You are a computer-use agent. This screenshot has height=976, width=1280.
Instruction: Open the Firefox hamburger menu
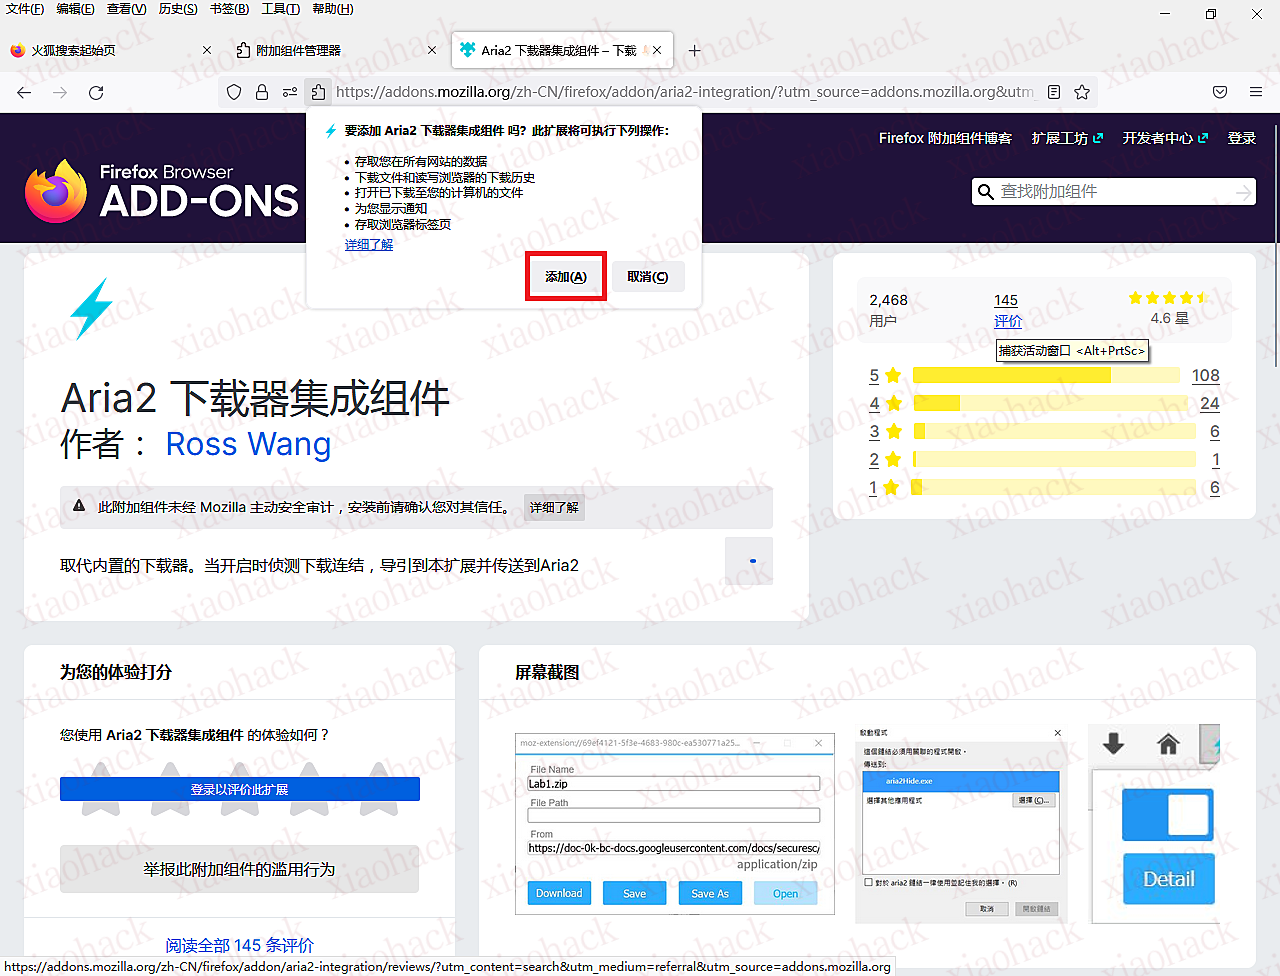pos(1256,92)
